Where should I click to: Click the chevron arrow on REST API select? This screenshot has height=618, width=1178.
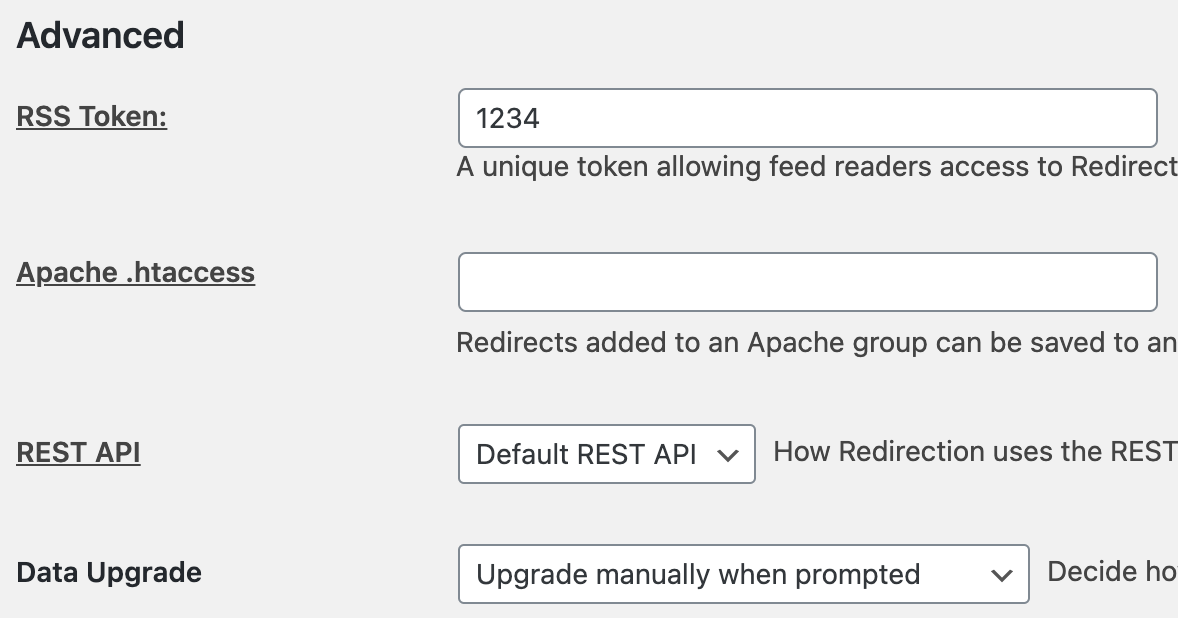click(x=729, y=455)
